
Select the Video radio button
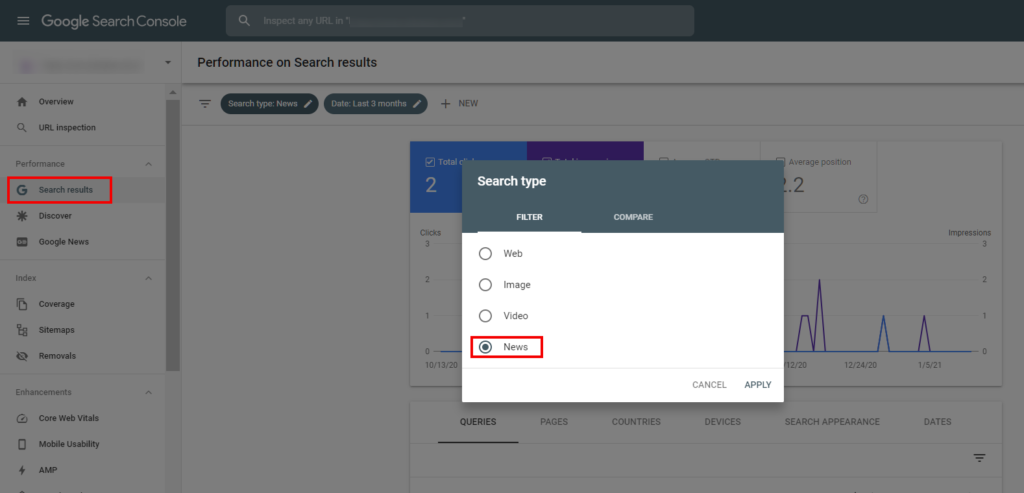[485, 316]
